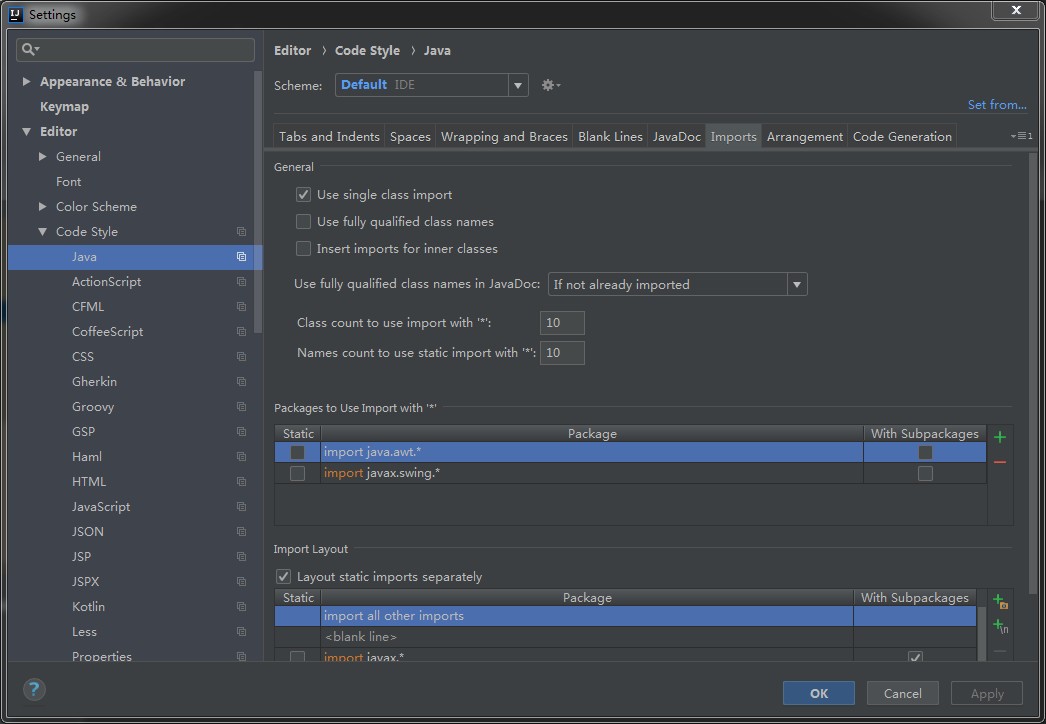The width and height of the screenshot is (1046, 724).
Task: Click the search magnifier icon in settings
Action: tap(30, 49)
